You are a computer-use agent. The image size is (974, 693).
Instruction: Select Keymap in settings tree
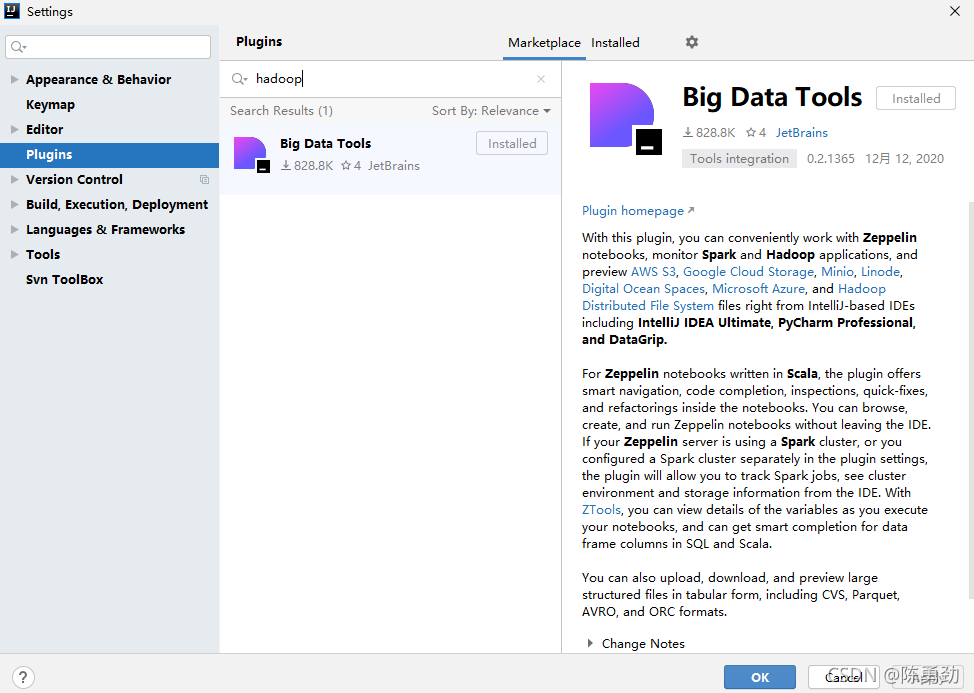click(50, 104)
